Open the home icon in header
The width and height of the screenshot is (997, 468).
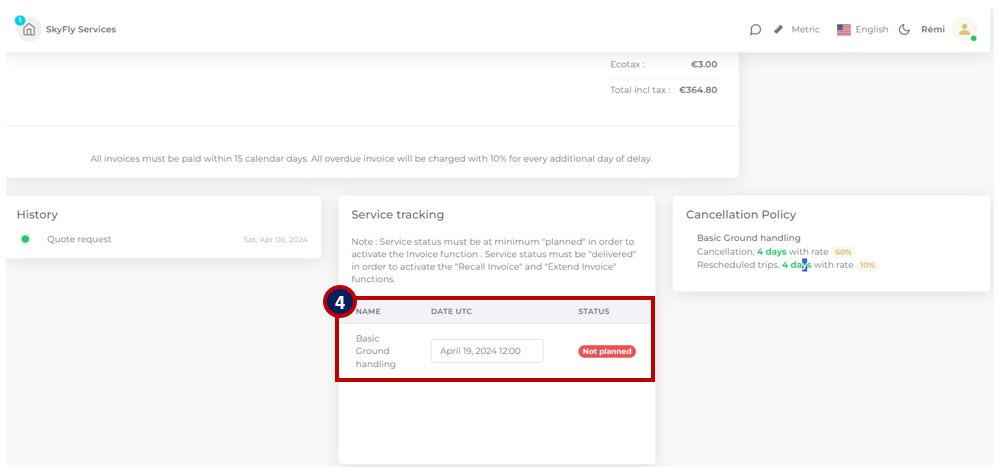[x=29, y=30]
